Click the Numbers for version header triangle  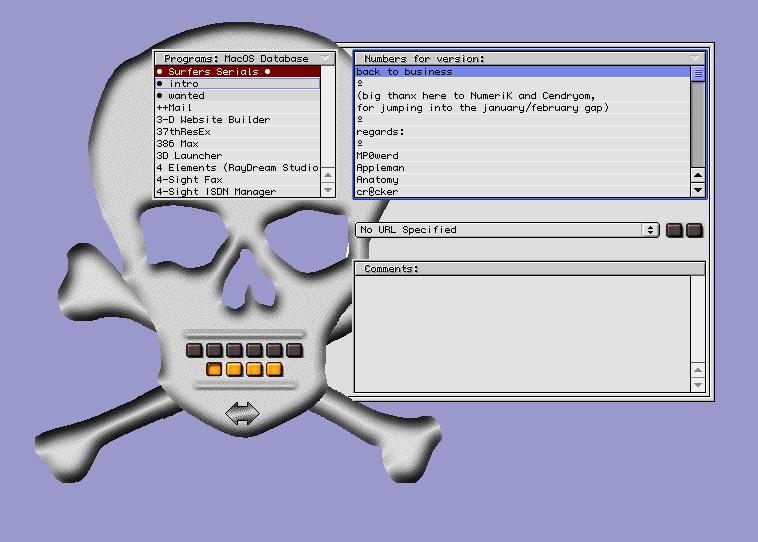click(x=695, y=58)
